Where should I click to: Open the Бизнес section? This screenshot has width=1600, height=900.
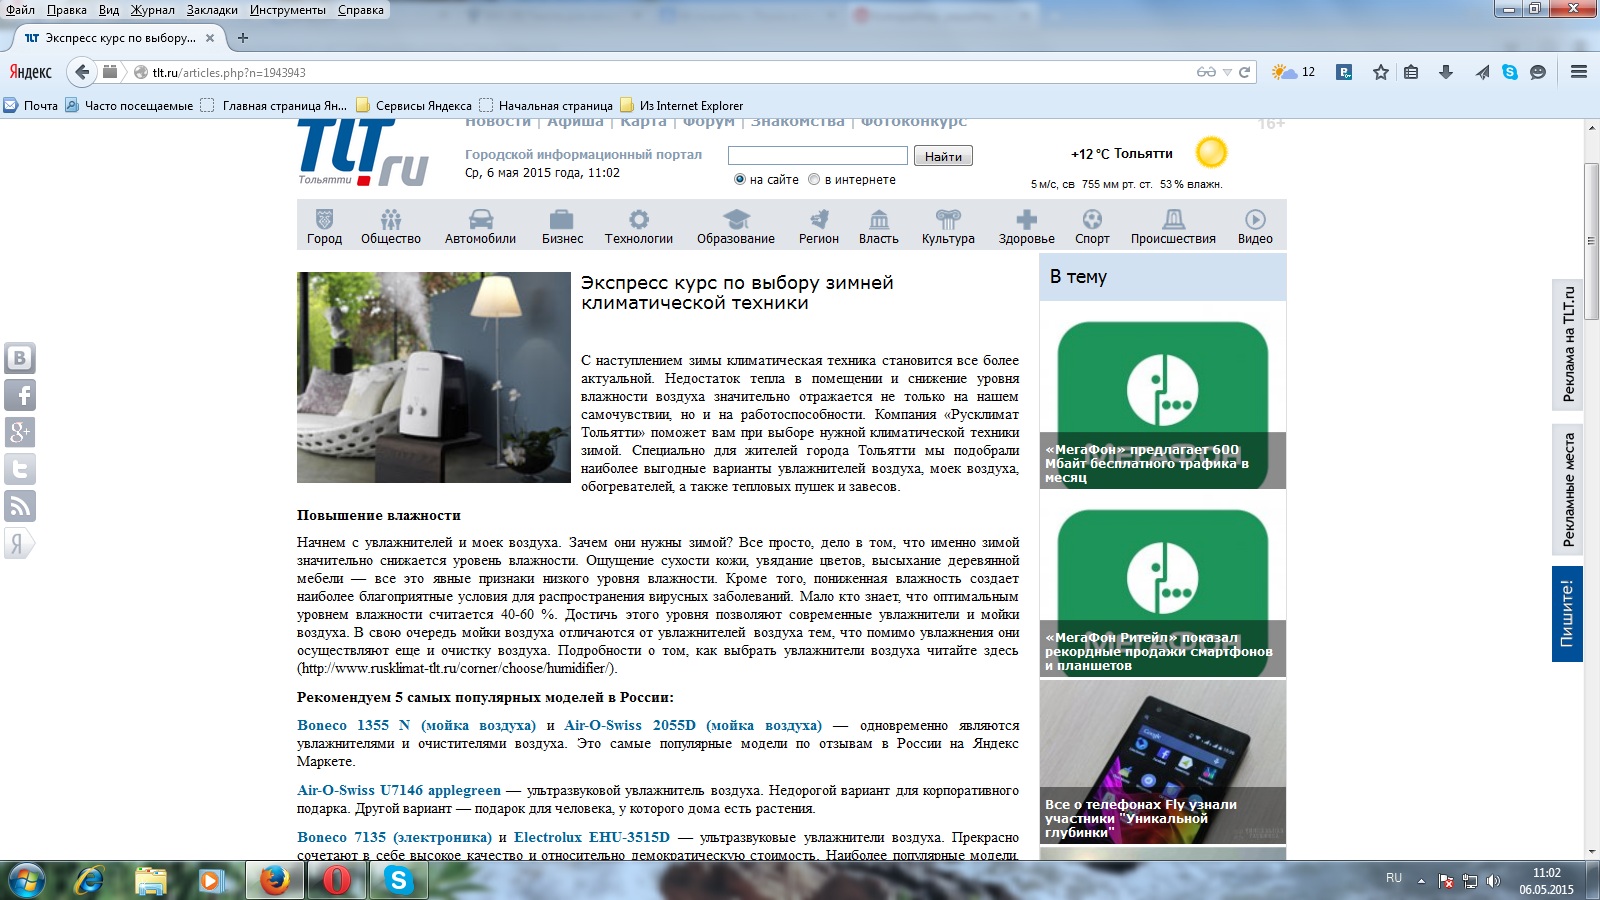click(562, 226)
